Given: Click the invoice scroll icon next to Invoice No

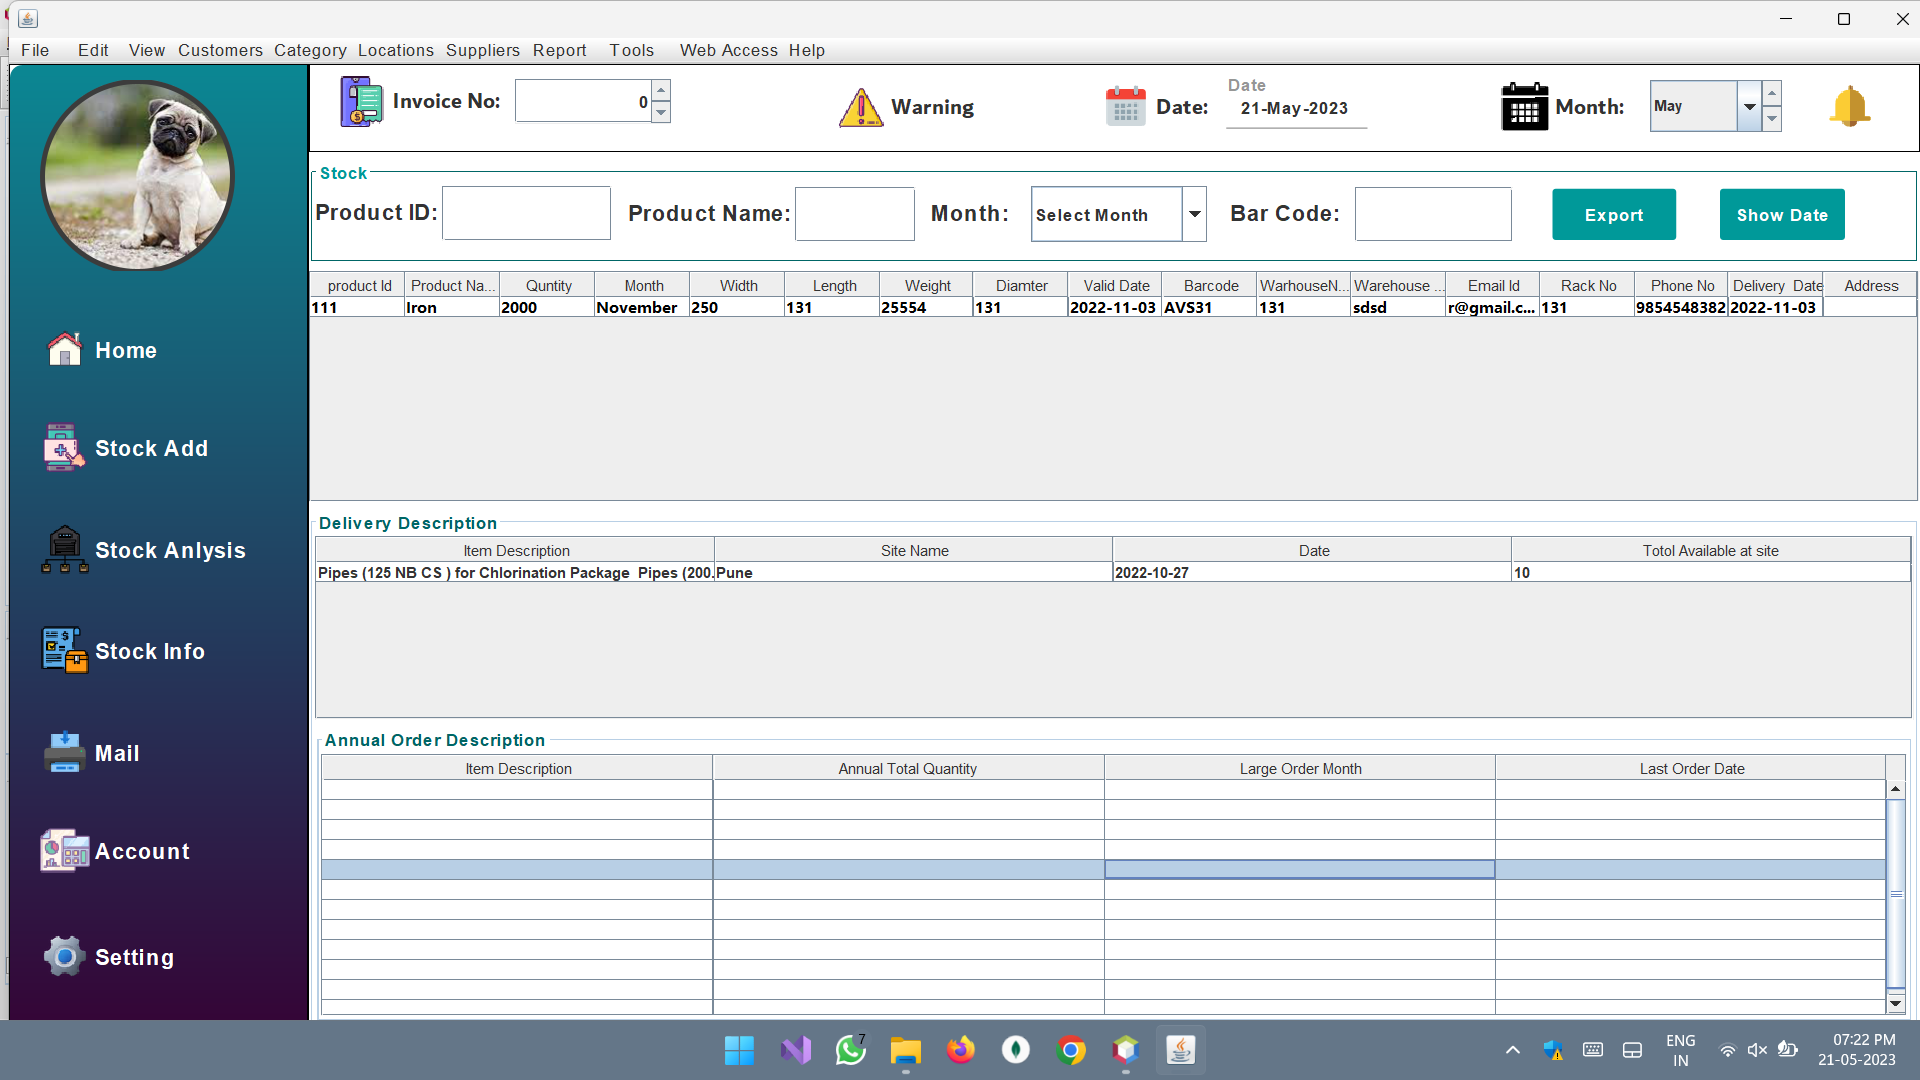Looking at the screenshot, I should tap(361, 101).
